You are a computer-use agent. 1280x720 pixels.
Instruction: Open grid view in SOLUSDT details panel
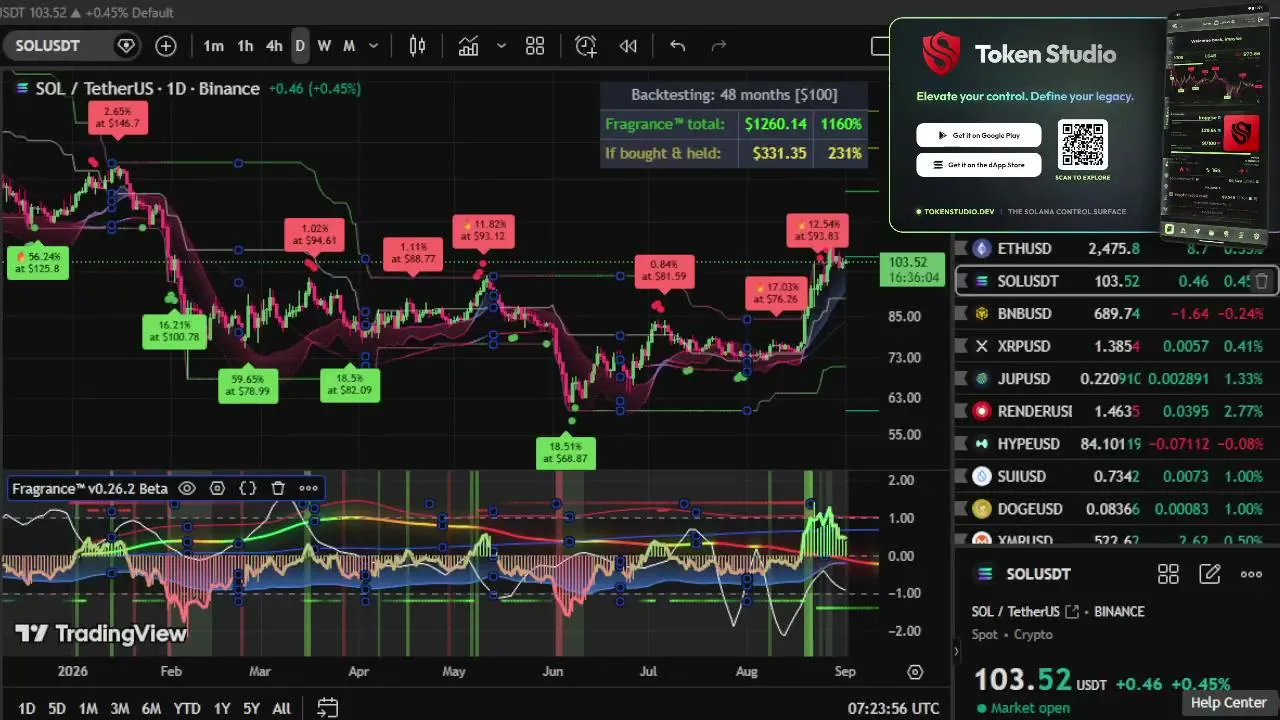(x=1168, y=574)
